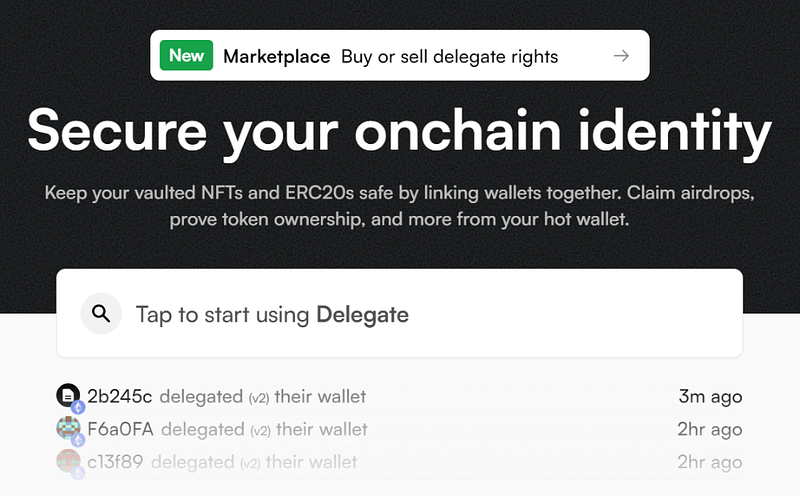Open address F6a0FA delegation entry
Image resolution: width=800 pixels, height=496 pixels.
point(120,429)
